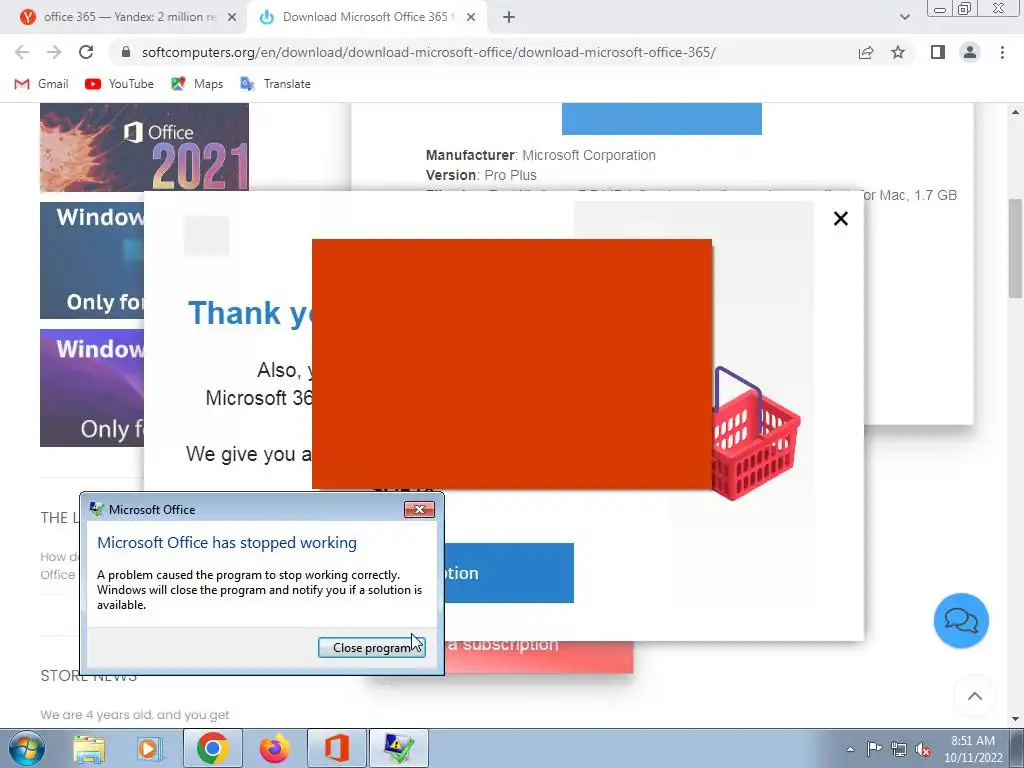Image resolution: width=1024 pixels, height=768 pixels.
Task: Open Firefox from taskbar
Action: point(274,748)
